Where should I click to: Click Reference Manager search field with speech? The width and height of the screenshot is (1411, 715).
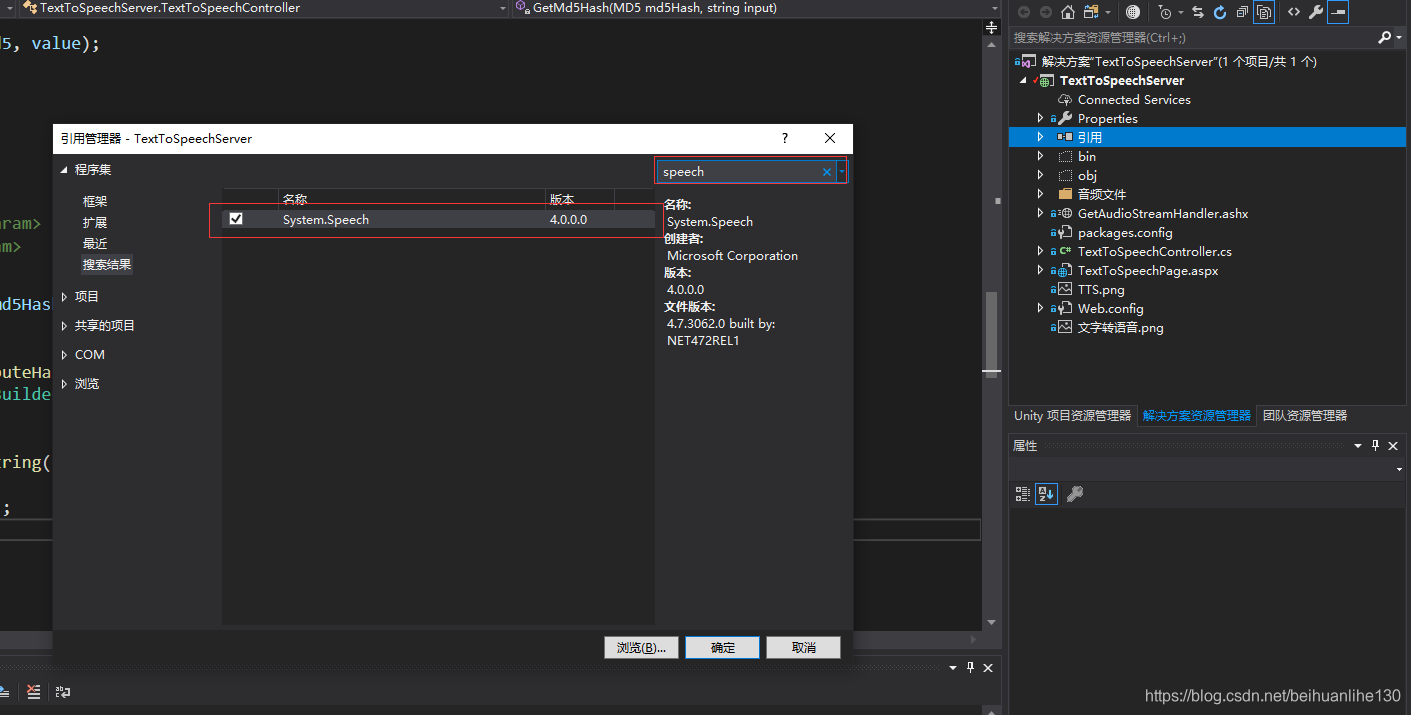[740, 172]
